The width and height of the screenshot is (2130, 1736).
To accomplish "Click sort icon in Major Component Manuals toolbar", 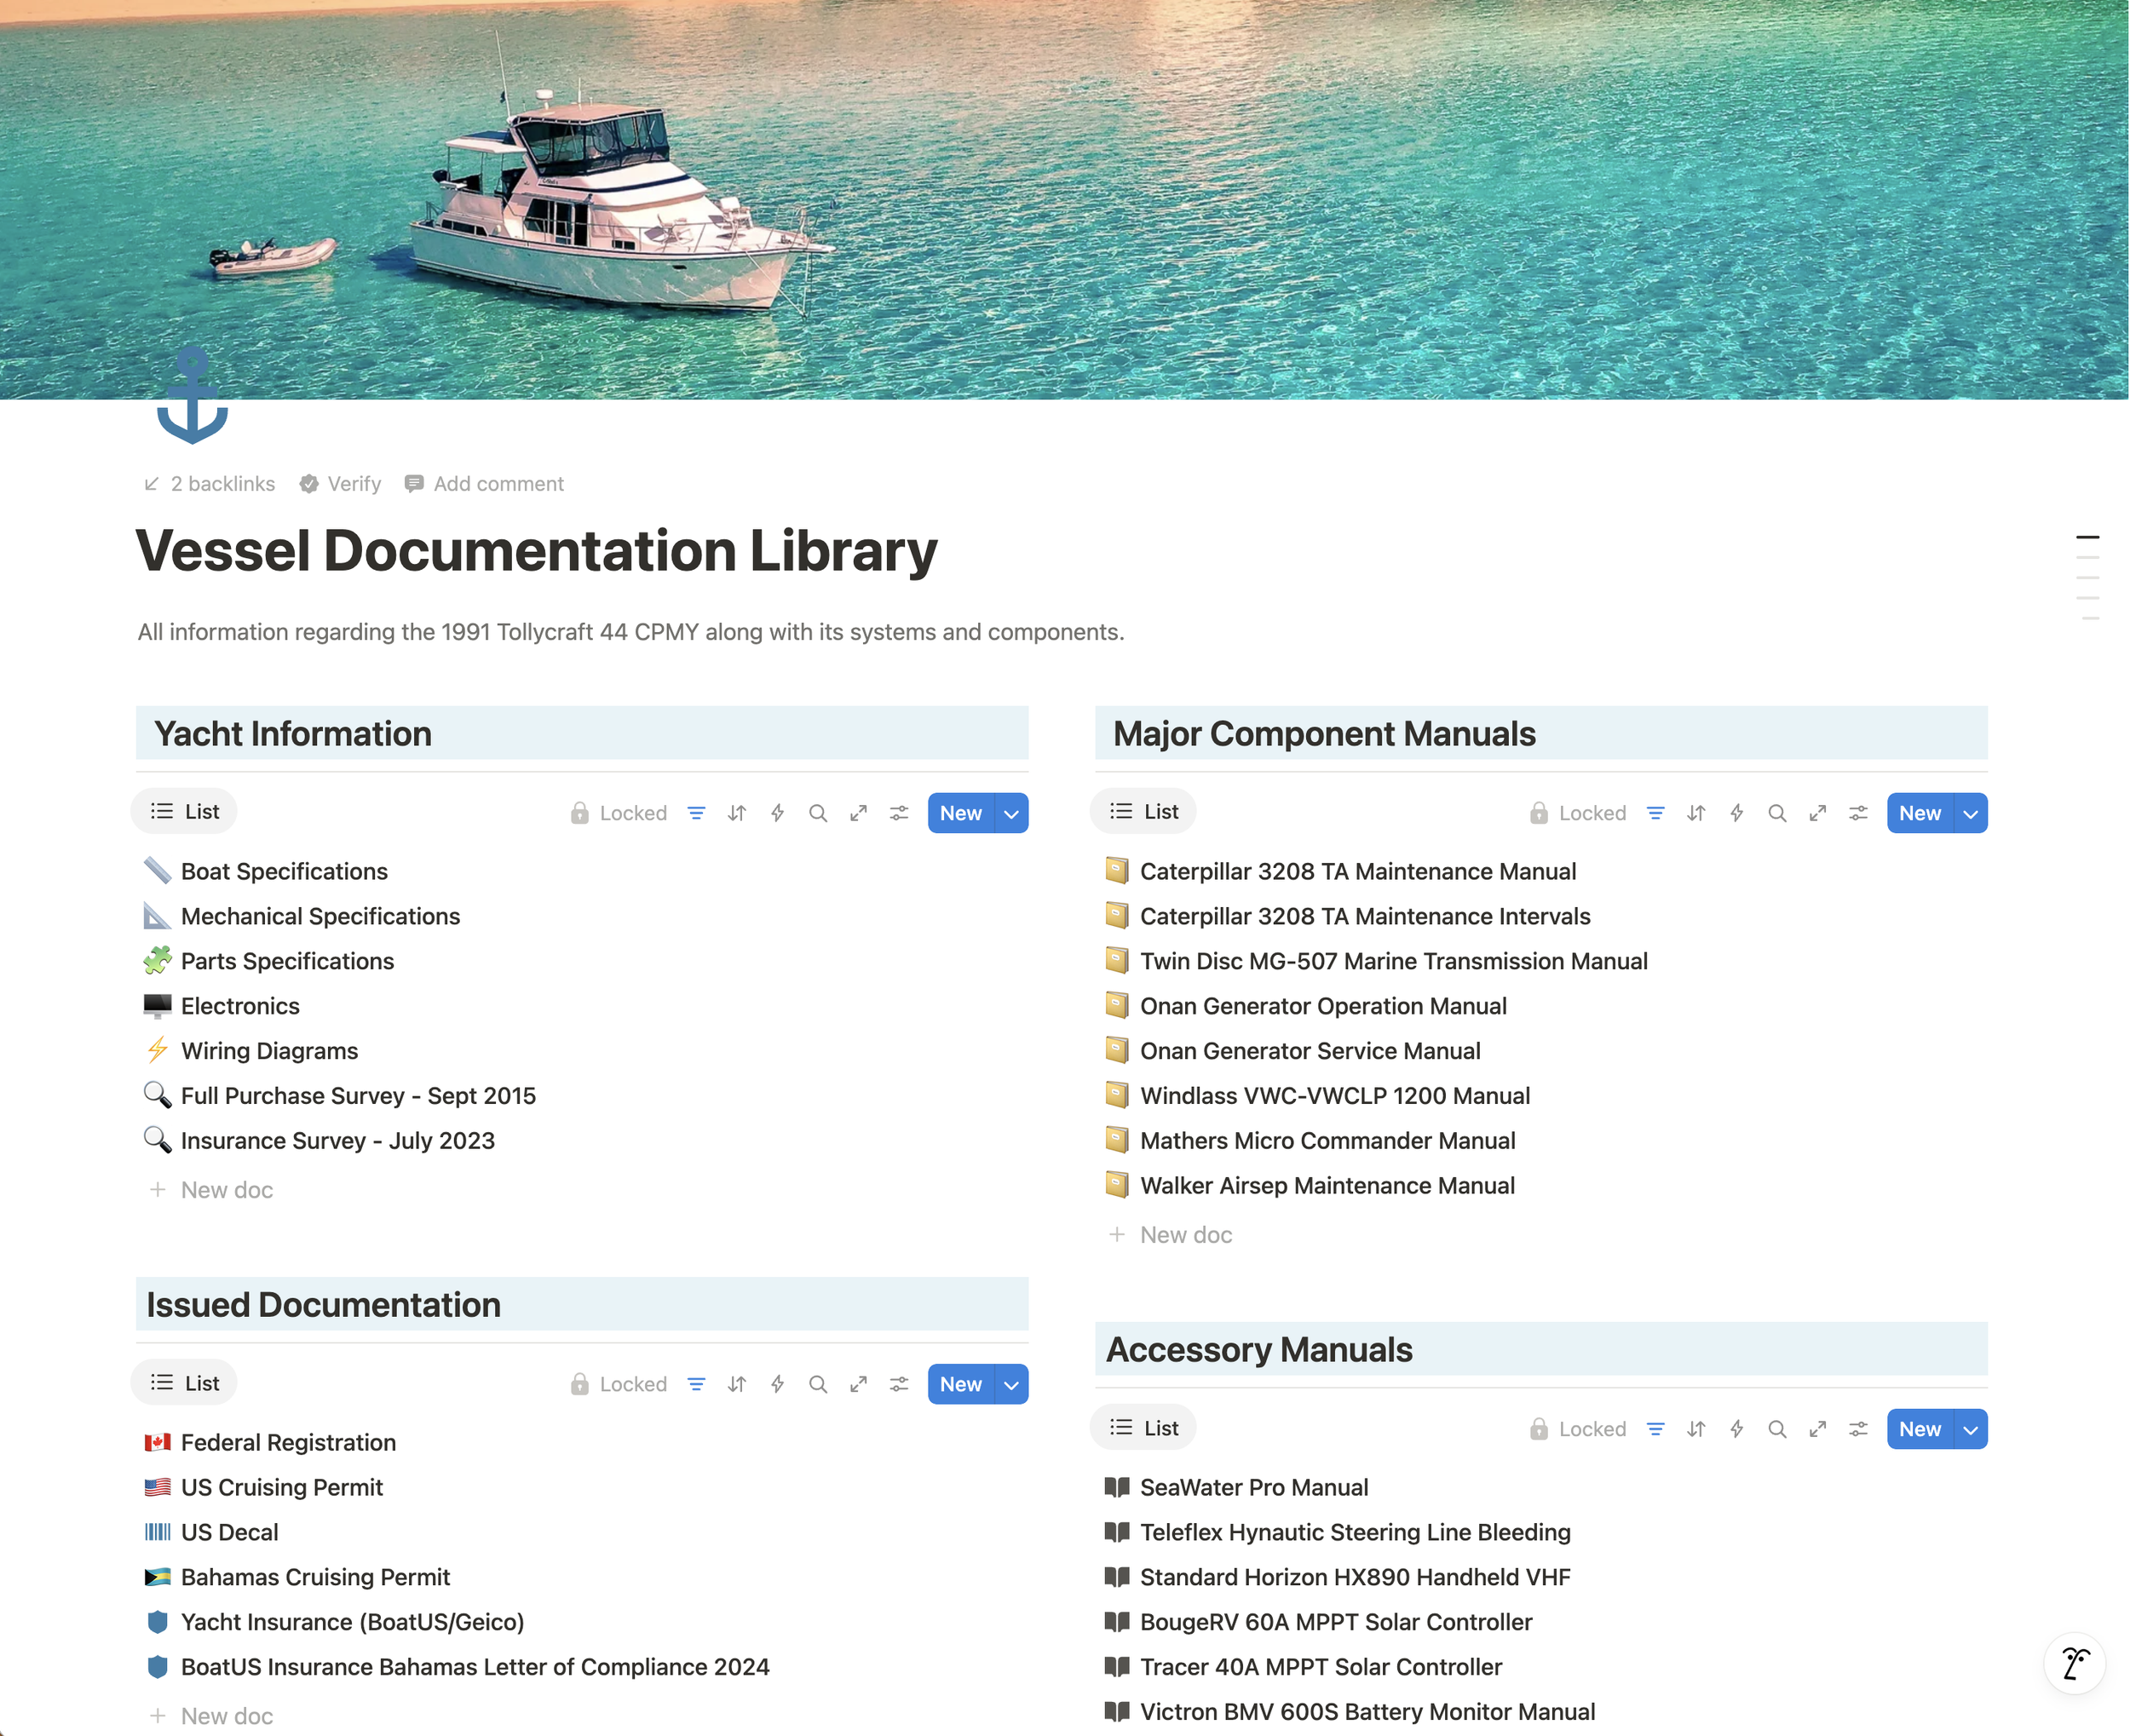I will pos(1696,813).
